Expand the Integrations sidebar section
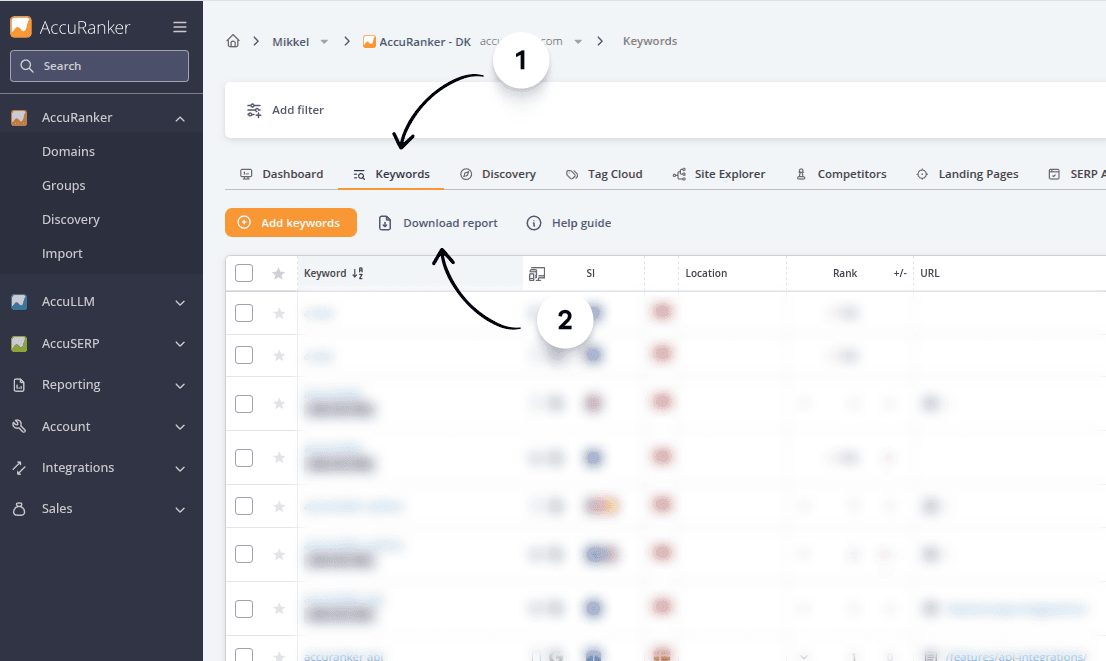This screenshot has height=661, width=1106. tap(180, 468)
